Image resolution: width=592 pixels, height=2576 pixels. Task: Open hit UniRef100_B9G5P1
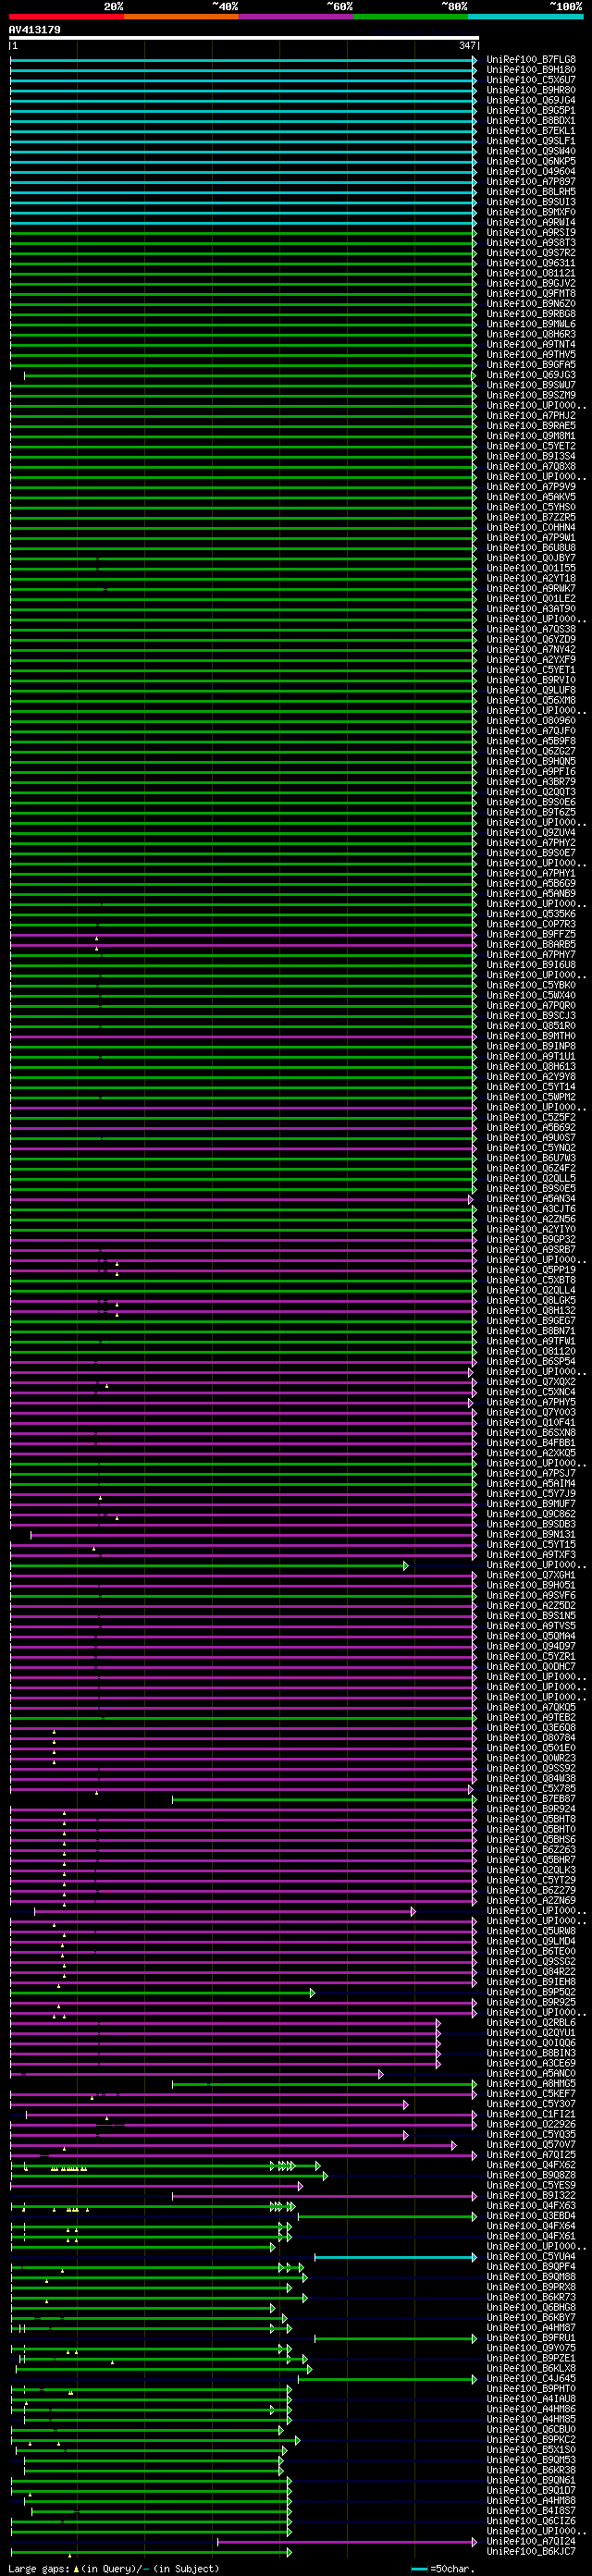531,111
